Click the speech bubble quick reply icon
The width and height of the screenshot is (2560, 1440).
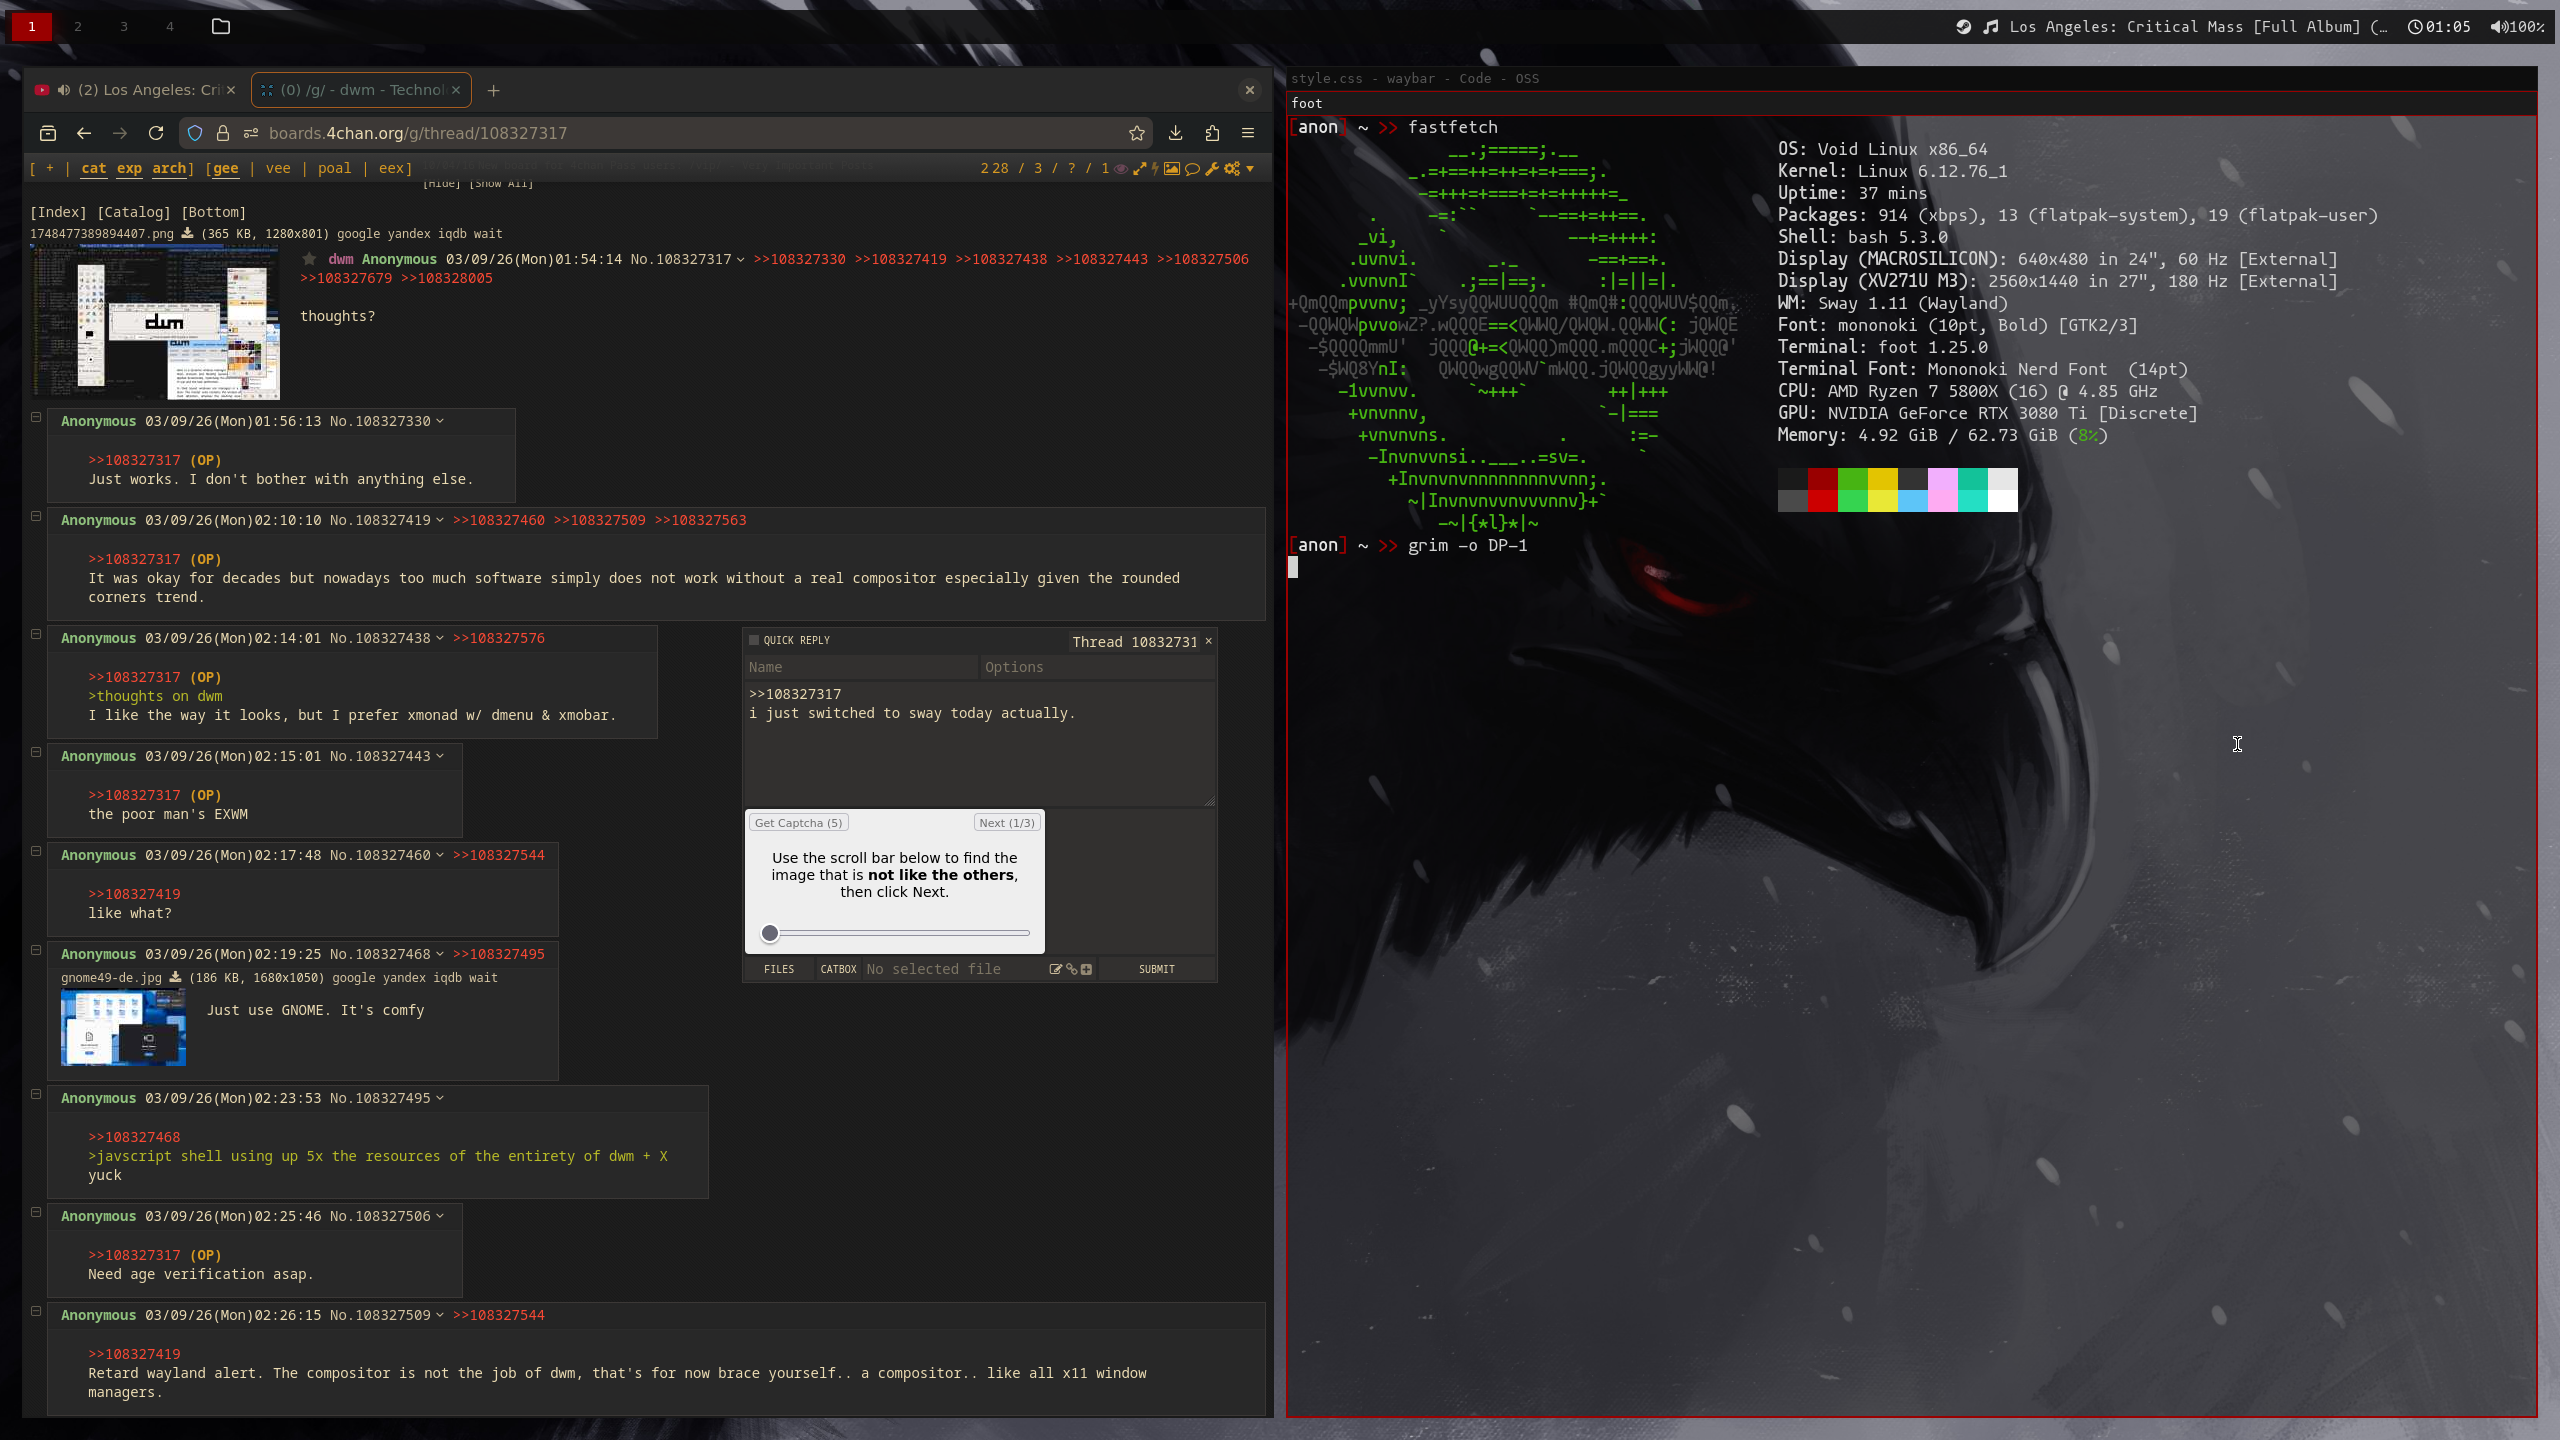[1192, 168]
